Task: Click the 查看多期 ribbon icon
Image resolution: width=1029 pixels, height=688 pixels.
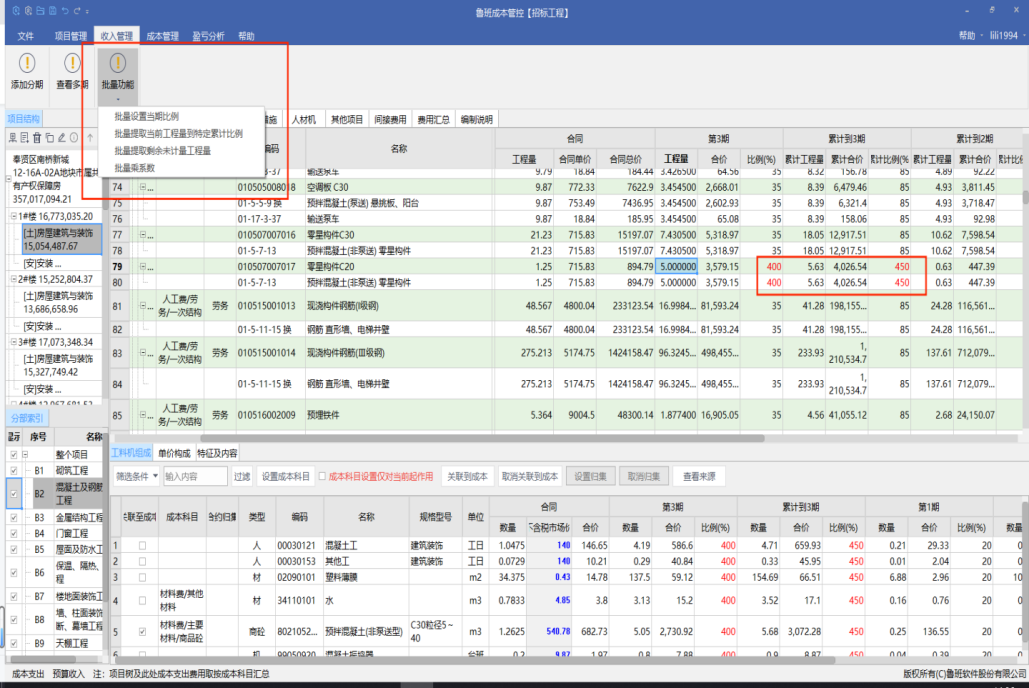Action: coord(72,64)
